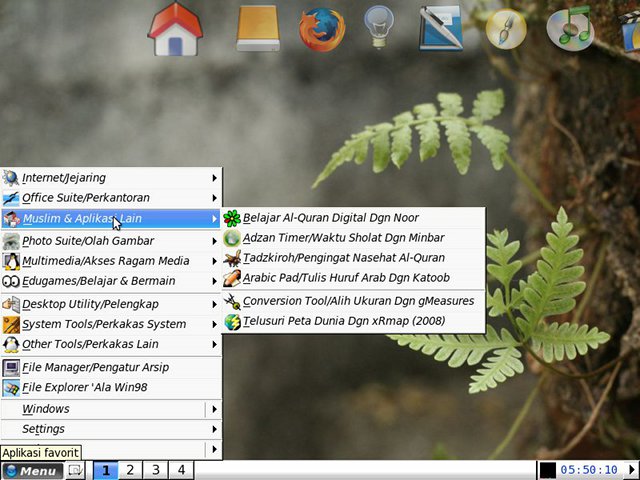Open the hard drive dock icon
Image resolution: width=640 pixels, height=480 pixels.
(x=258, y=28)
